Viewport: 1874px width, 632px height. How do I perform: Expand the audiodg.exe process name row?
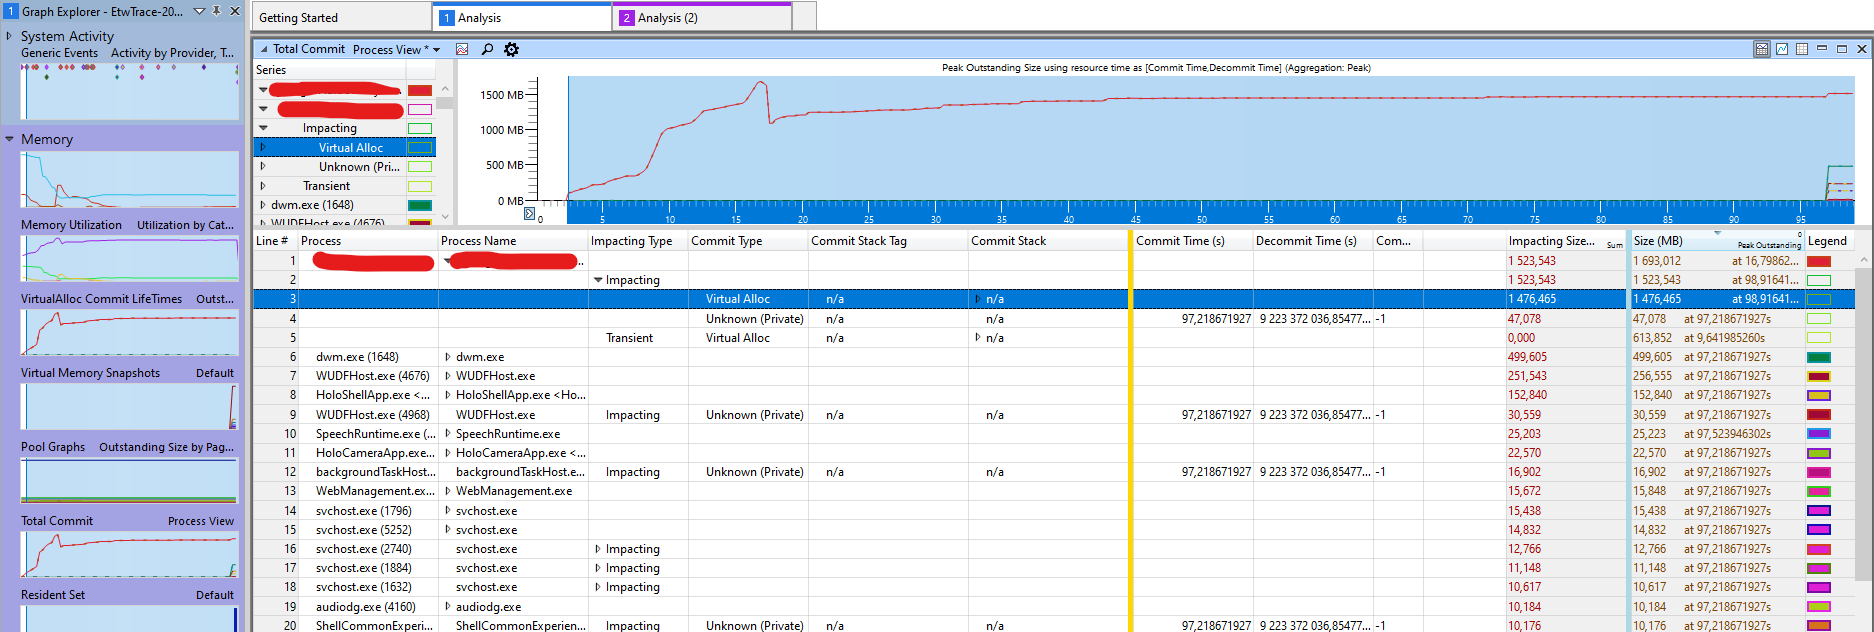(448, 607)
